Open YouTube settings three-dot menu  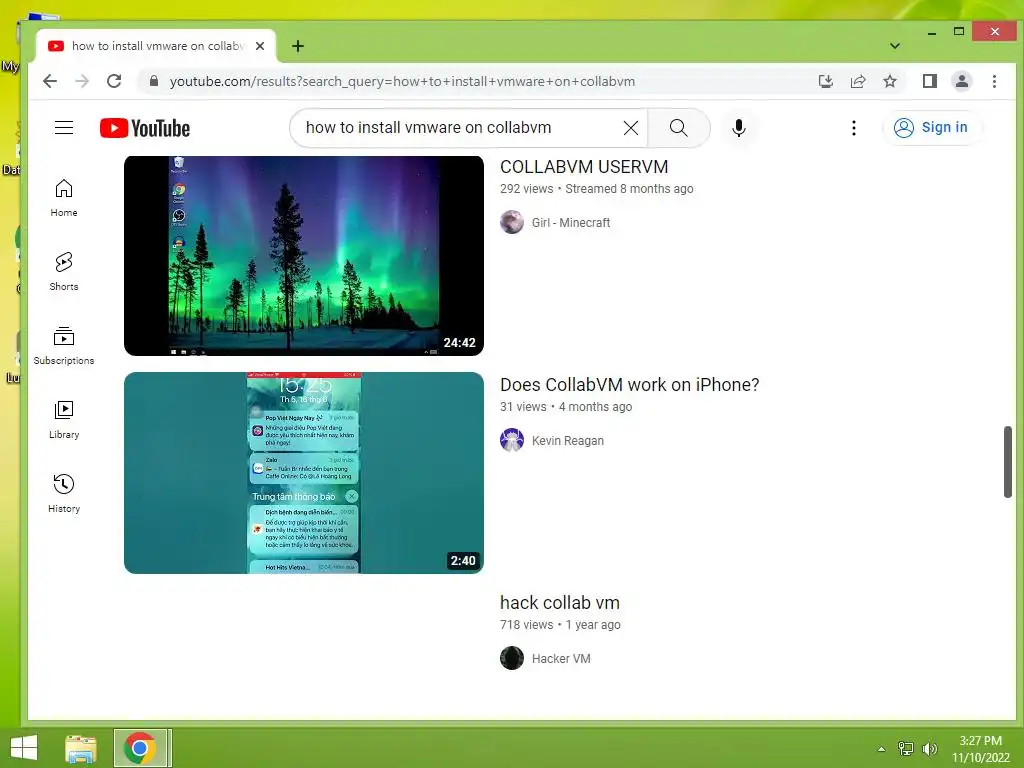(x=854, y=128)
